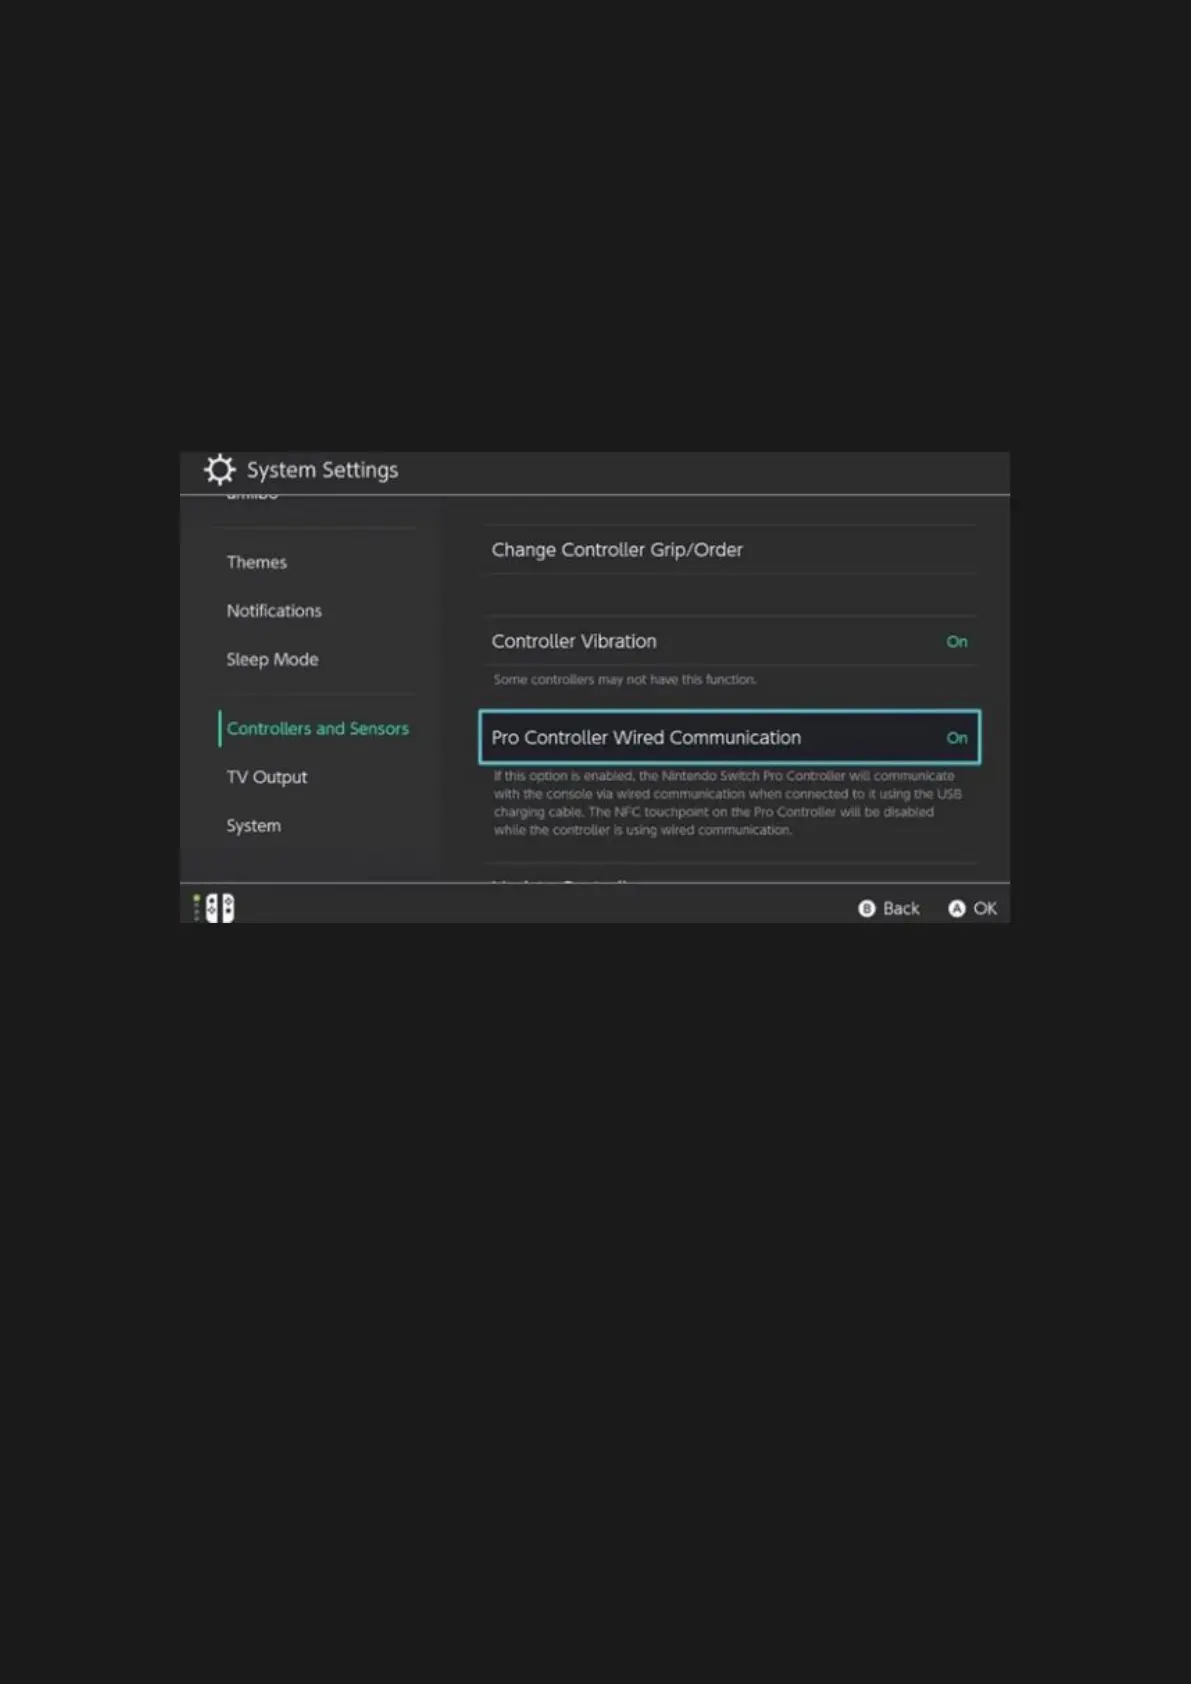Screen dimensions: 1191x1684
Task: Click the wired communication description paragraph
Action: tap(727, 803)
